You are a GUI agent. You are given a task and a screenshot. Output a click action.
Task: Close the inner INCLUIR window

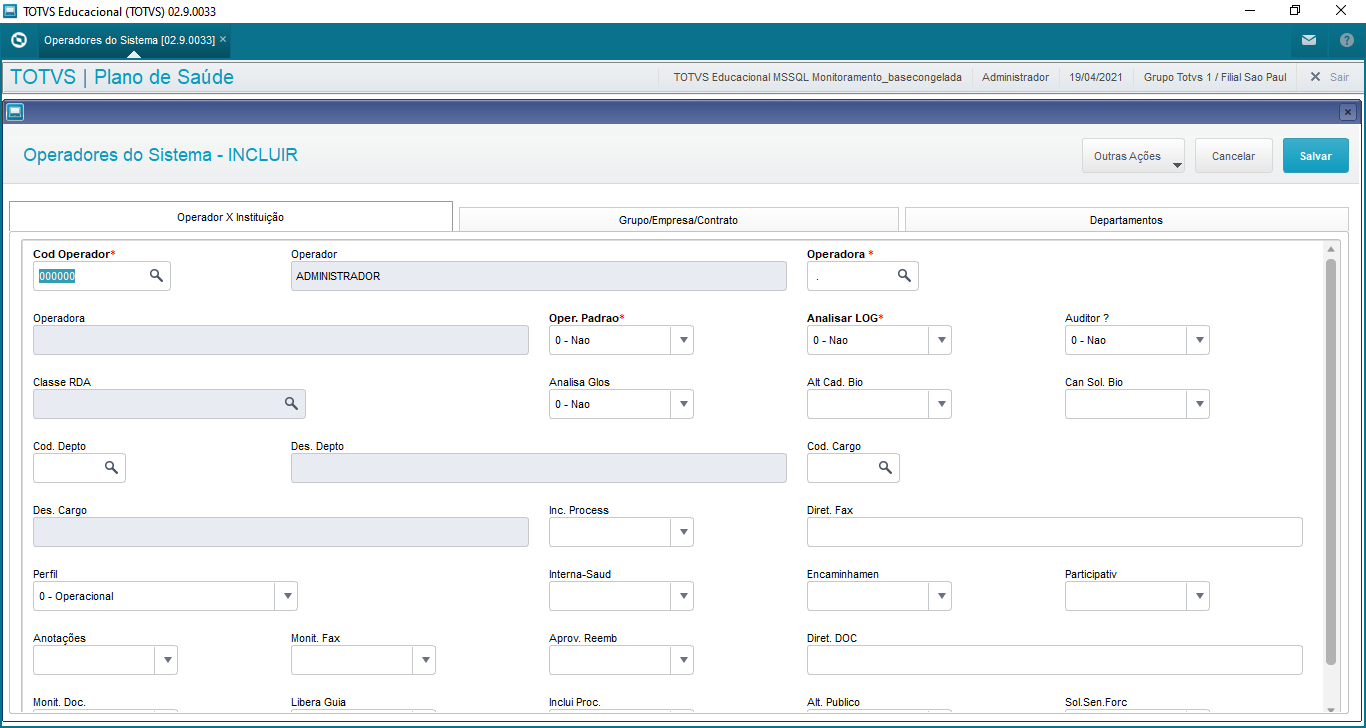click(1347, 112)
